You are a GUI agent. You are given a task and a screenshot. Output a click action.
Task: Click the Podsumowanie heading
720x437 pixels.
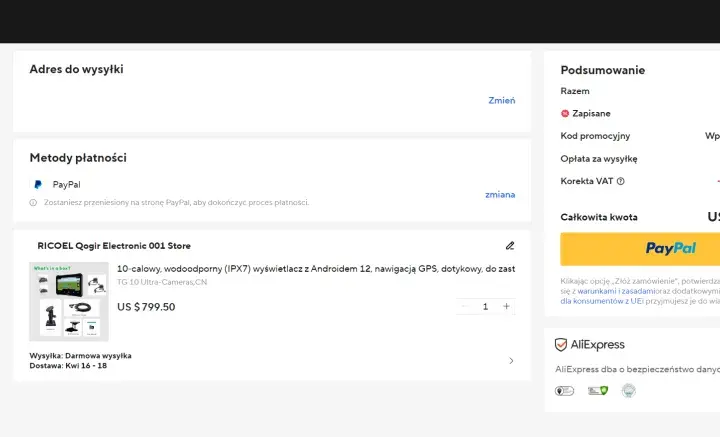pos(602,70)
